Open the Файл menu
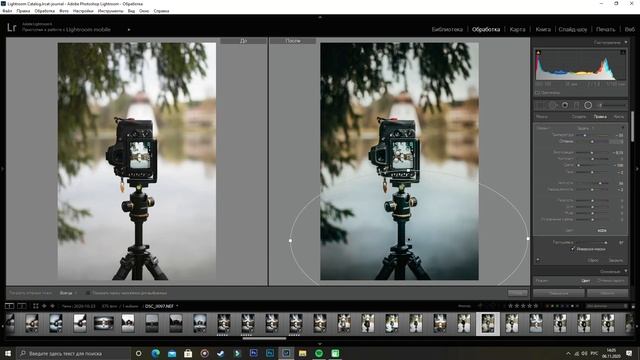The width and height of the screenshot is (640, 360). pos(7,11)
